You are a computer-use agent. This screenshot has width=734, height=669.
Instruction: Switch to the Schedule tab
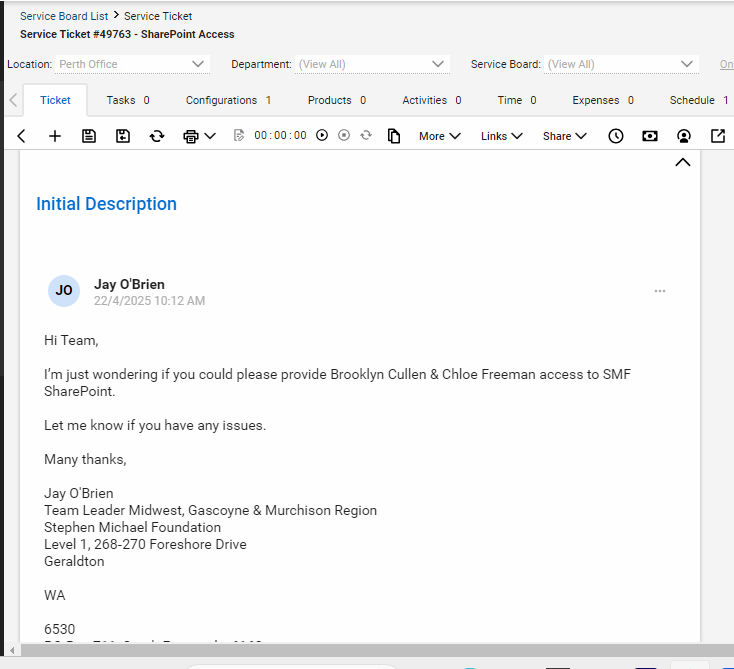[699, 100]
